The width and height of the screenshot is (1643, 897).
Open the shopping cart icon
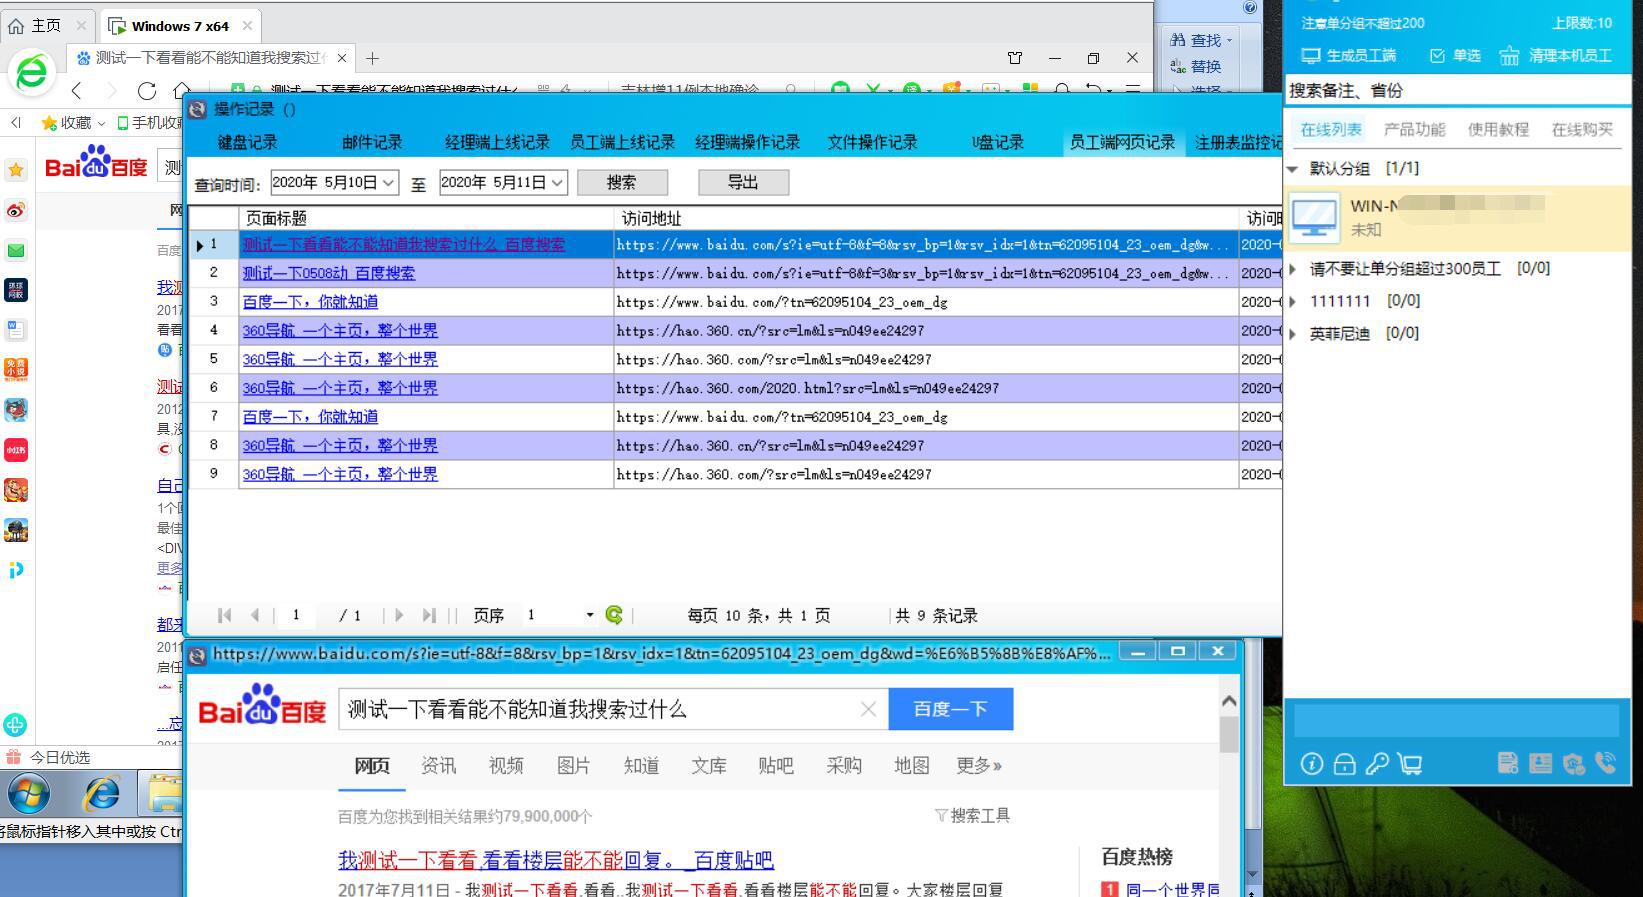coord(1410,764)
